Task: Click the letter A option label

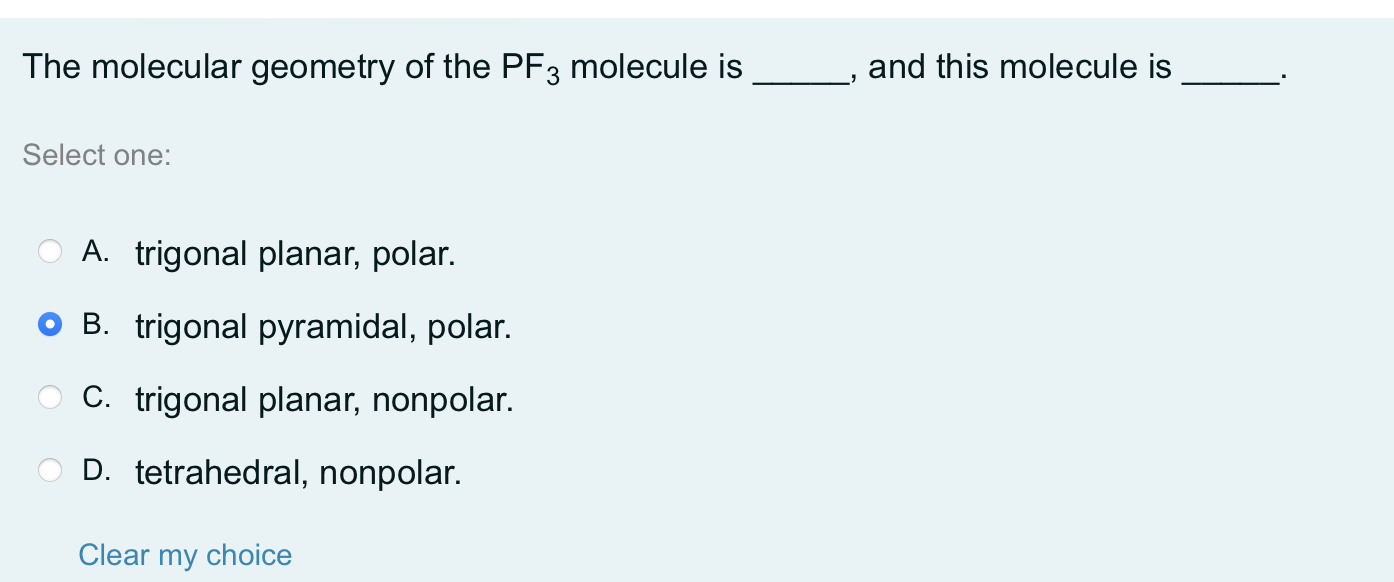Action: tap(95, 251)
